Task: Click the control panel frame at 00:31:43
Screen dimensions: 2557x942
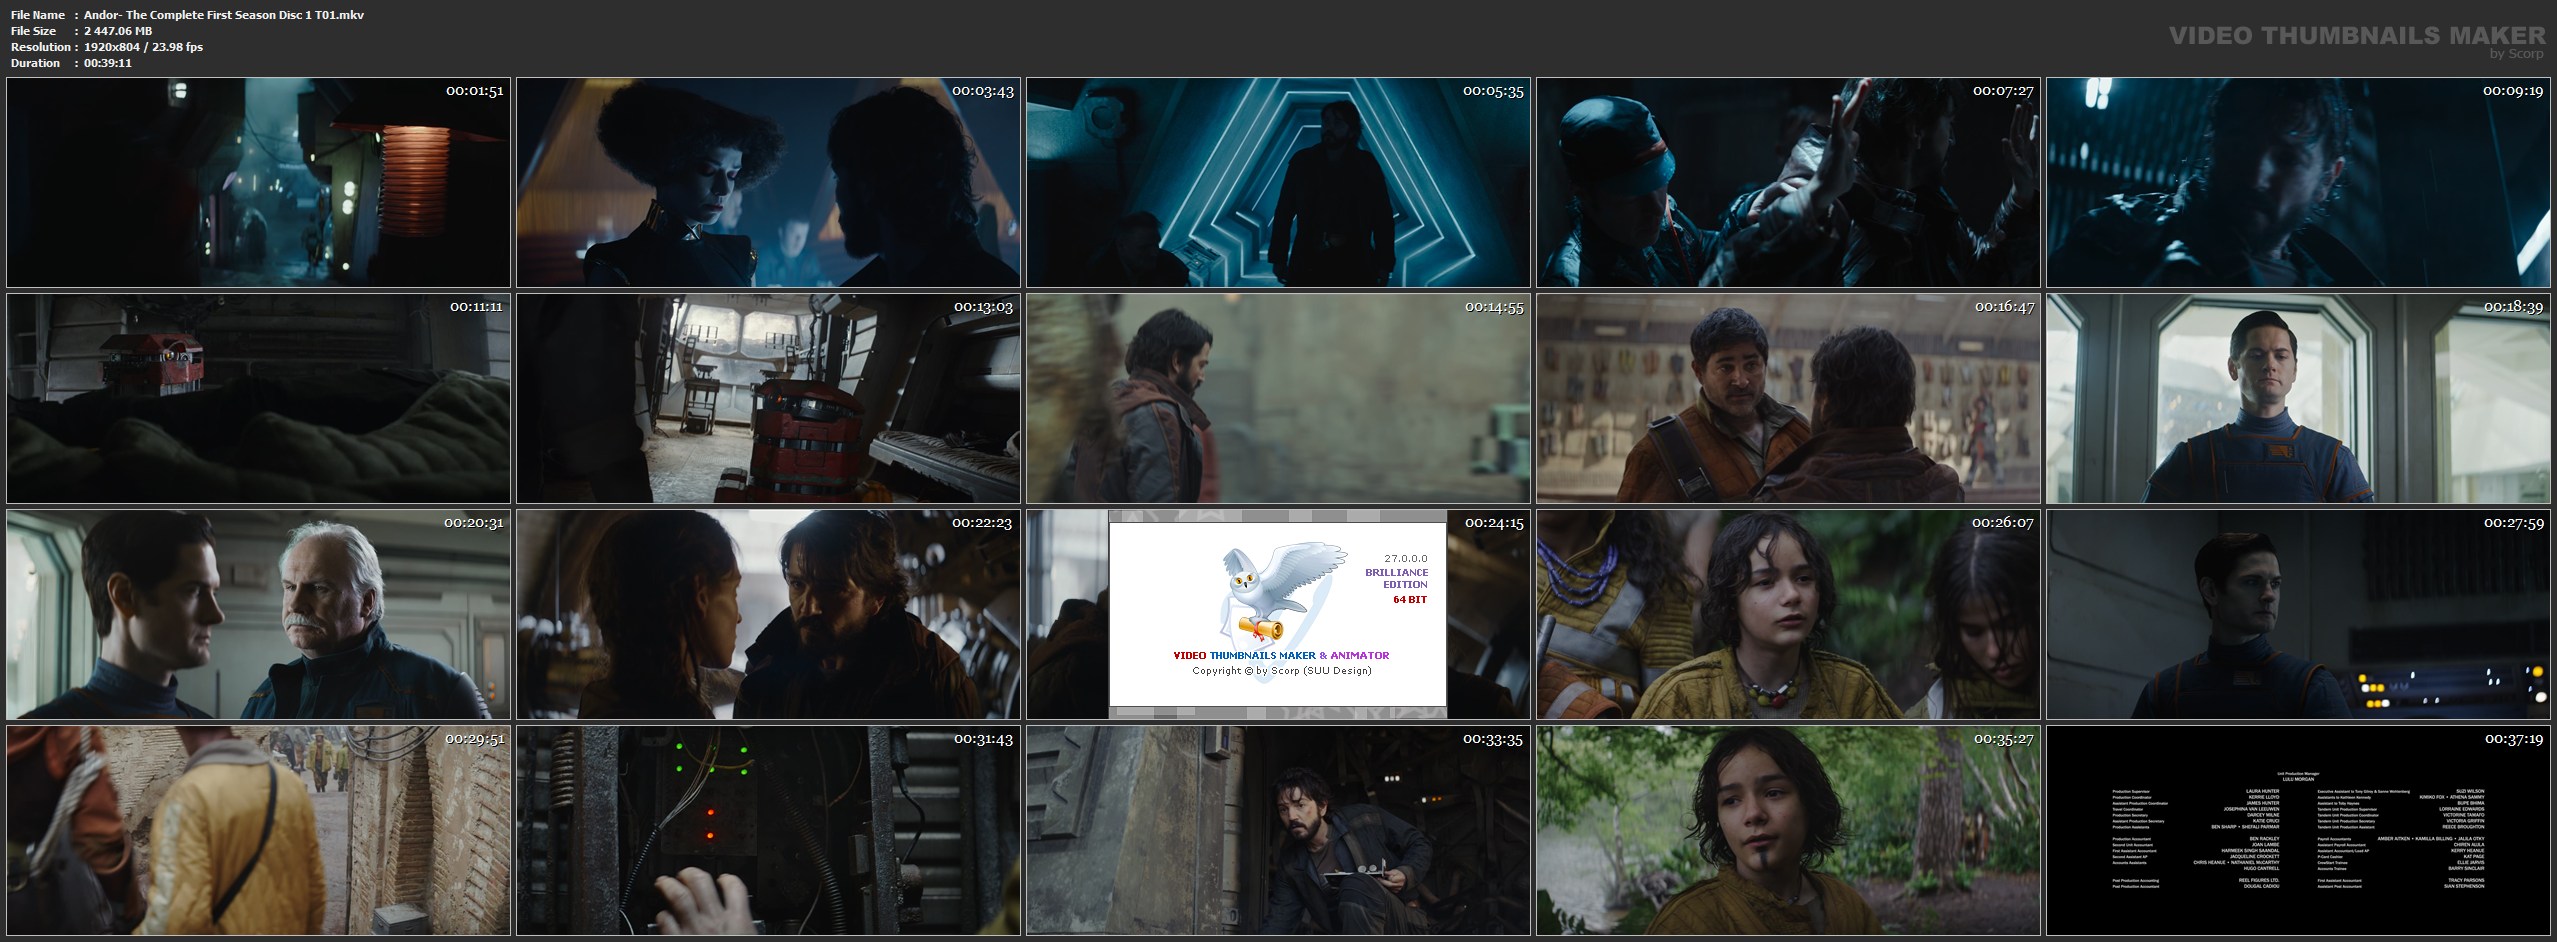Action: coord(768,830)
